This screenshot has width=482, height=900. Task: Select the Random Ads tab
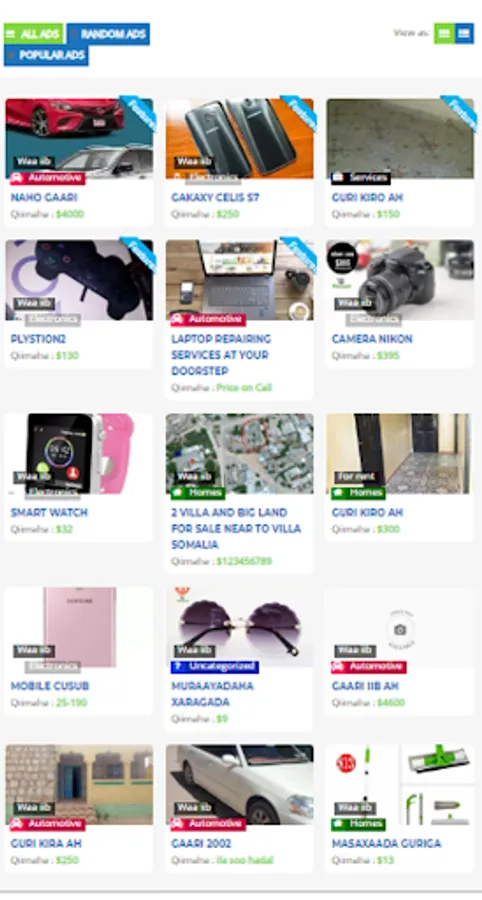tap(108, 34)
